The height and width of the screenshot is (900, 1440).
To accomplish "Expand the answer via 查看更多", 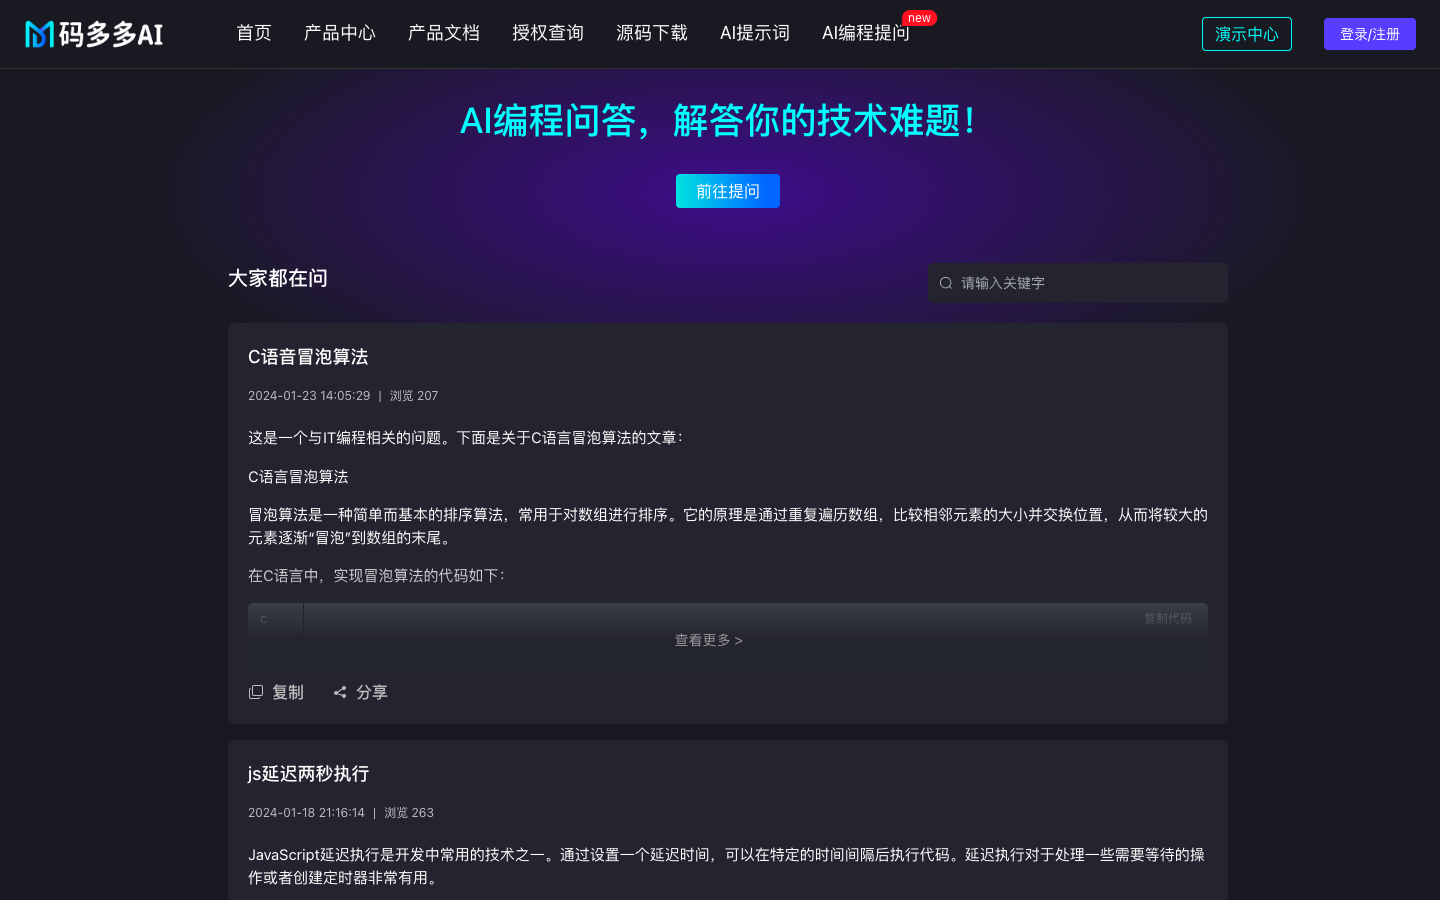I will coord(708,640).
